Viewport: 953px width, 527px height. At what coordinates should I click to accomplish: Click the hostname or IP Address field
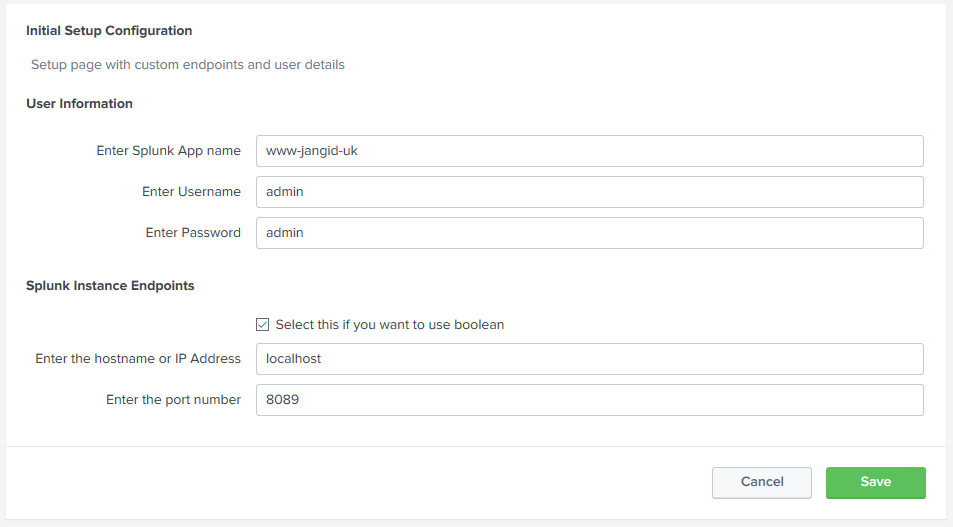(x=590, y=359)
